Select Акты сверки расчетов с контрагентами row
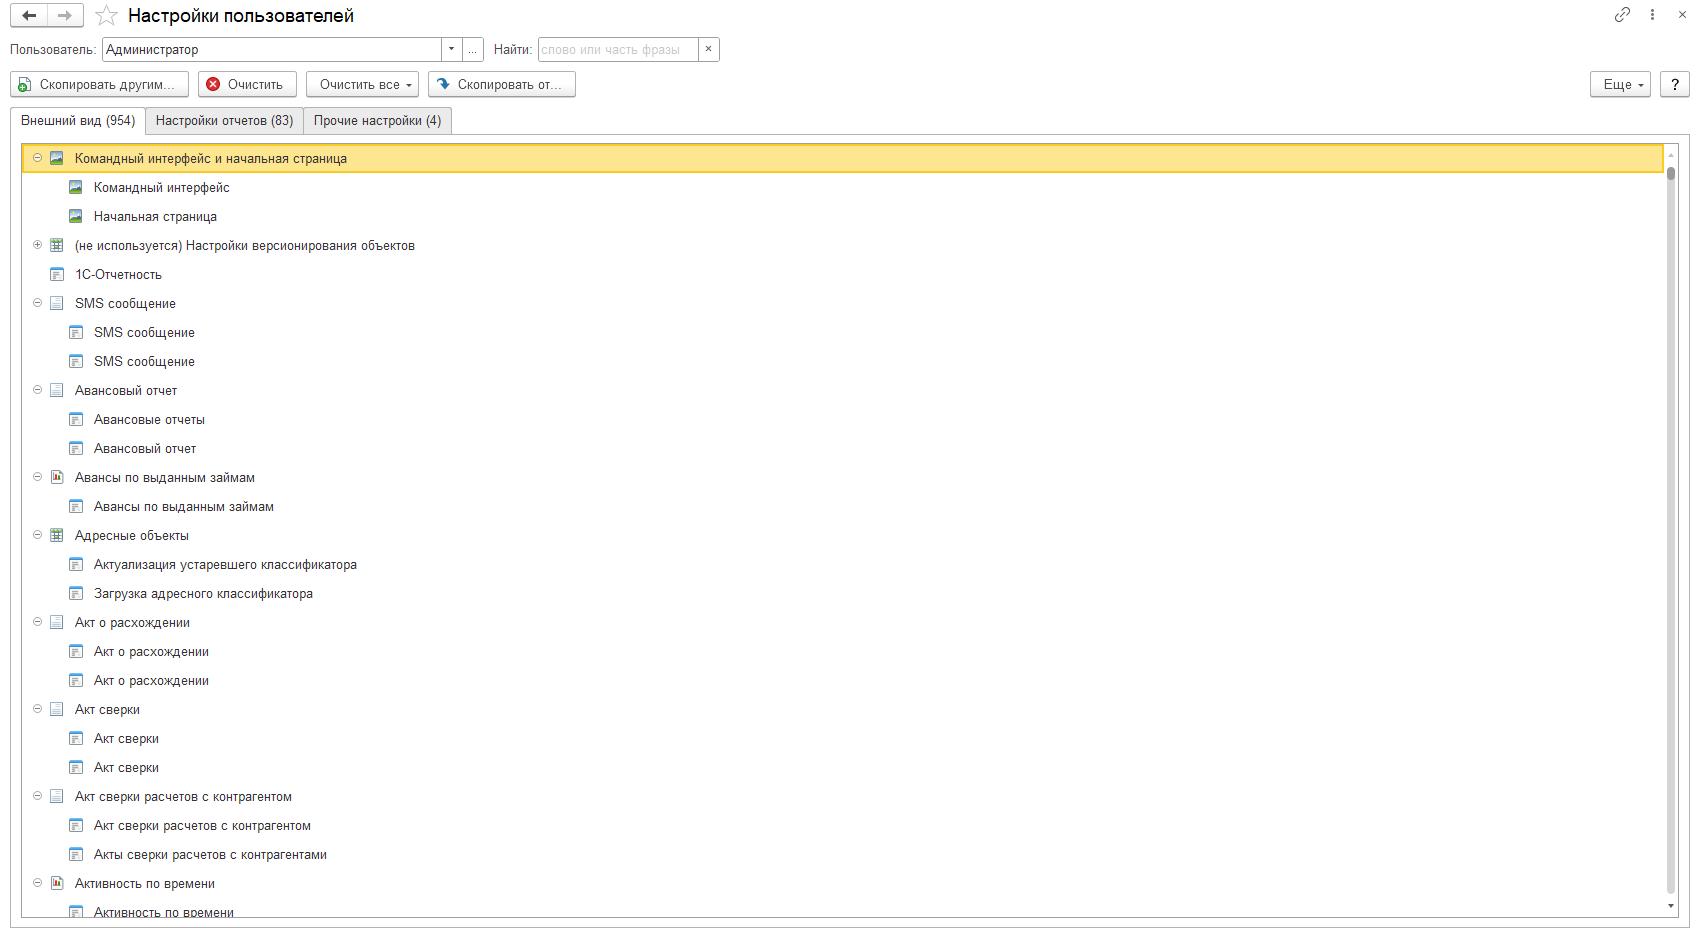This screenshot has width=1698, height=934. [842, 854]
